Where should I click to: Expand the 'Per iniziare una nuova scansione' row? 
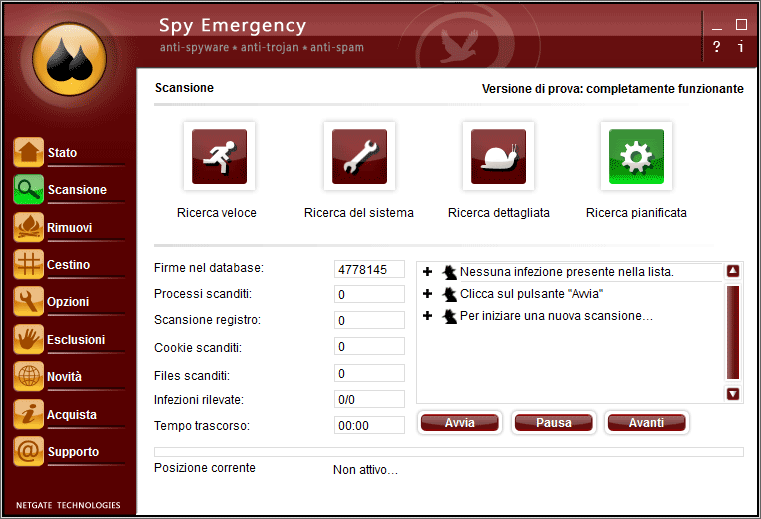click(428, 316)
